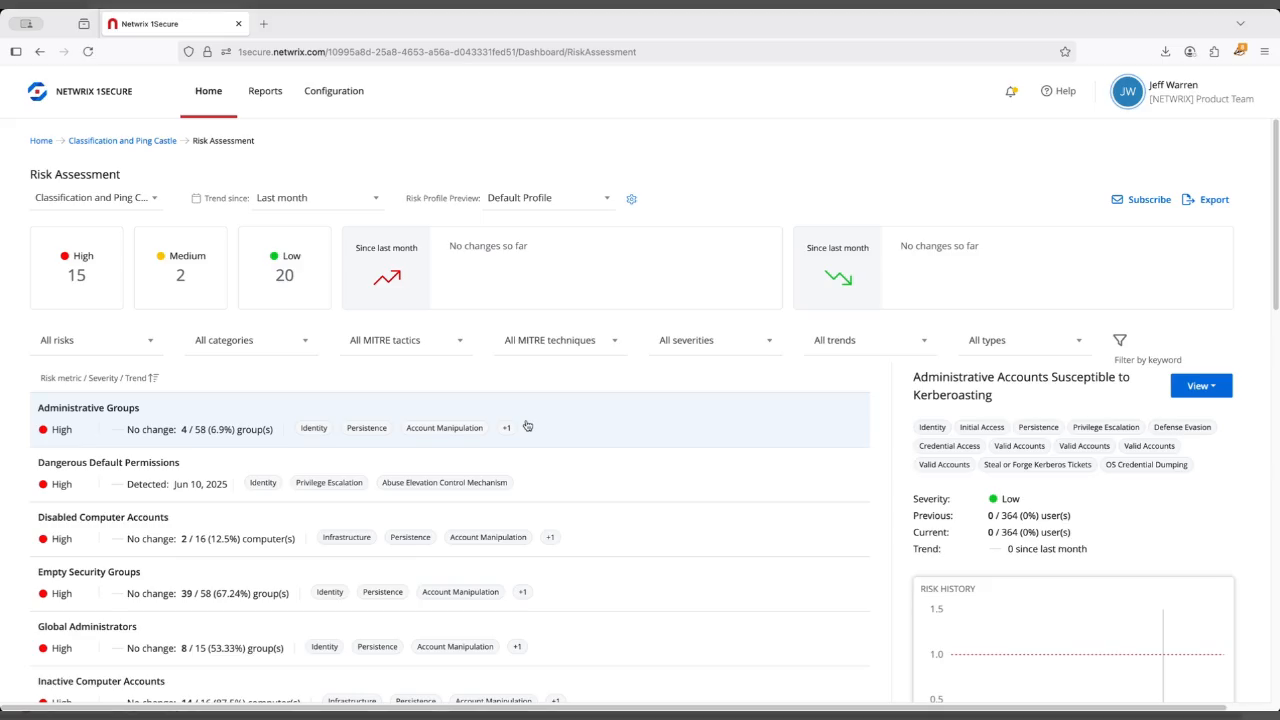
Task: Toggle the risk metric sort order icon
Action: pos(153,378)
